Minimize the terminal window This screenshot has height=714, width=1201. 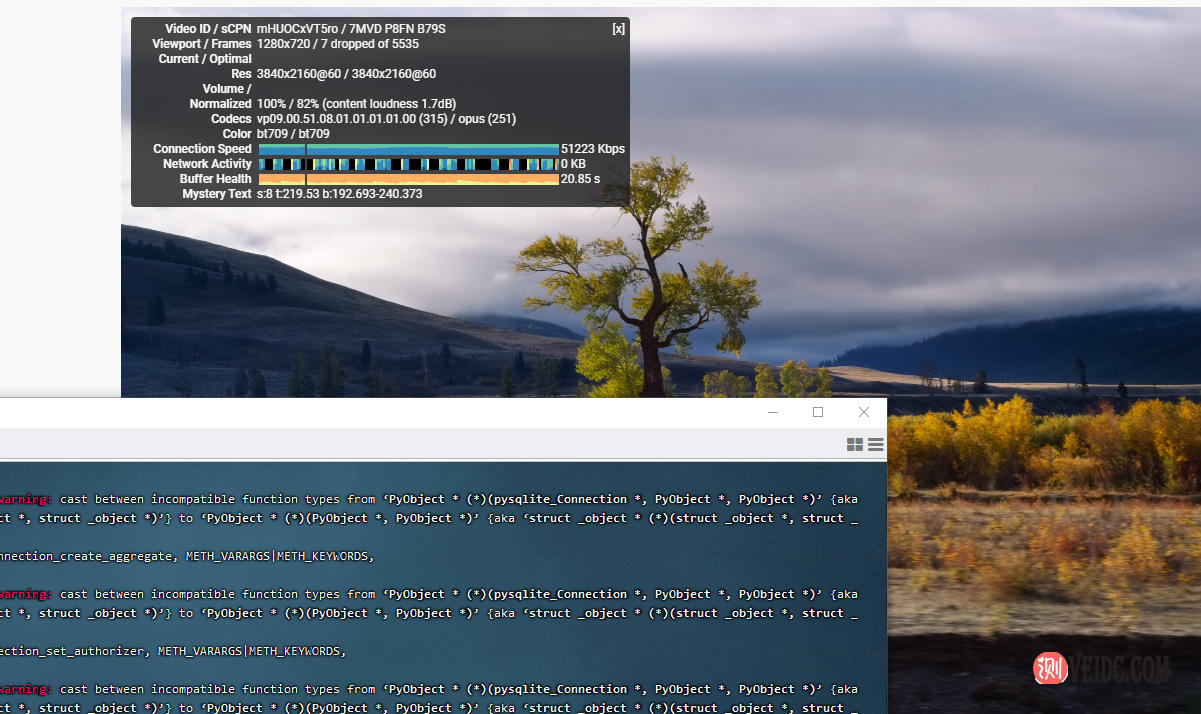click(773, 413)
